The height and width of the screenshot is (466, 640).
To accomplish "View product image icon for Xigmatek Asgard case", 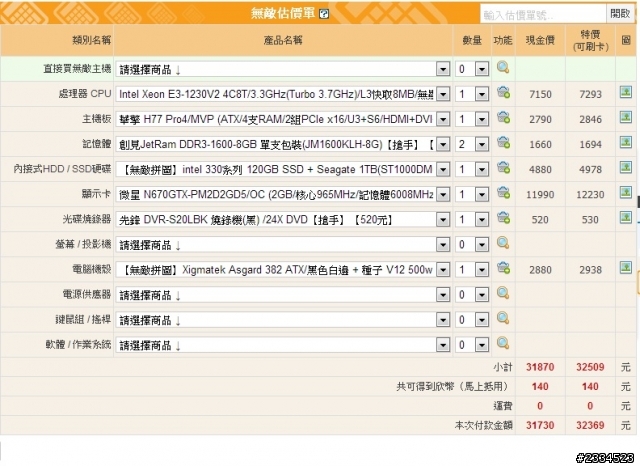I will tap(626, 268).
